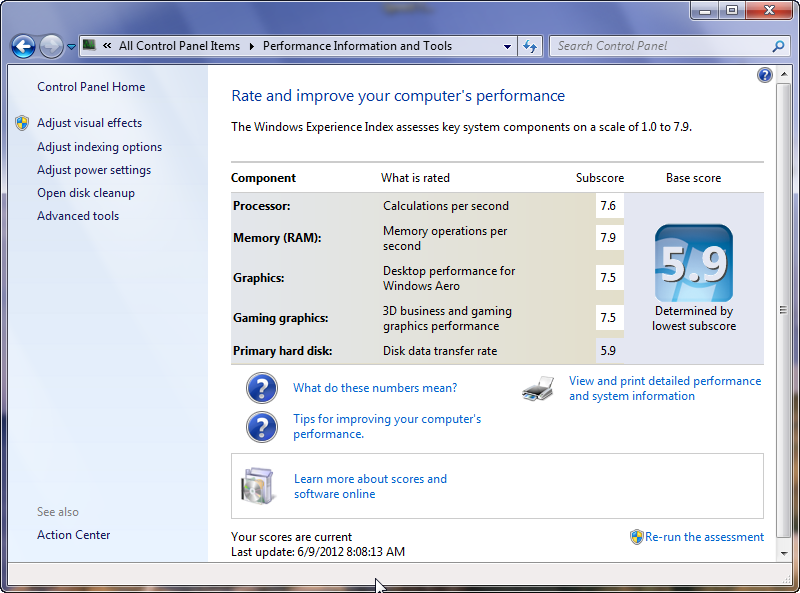Click the Forward navigation arrow button

(x=51, y=46)
